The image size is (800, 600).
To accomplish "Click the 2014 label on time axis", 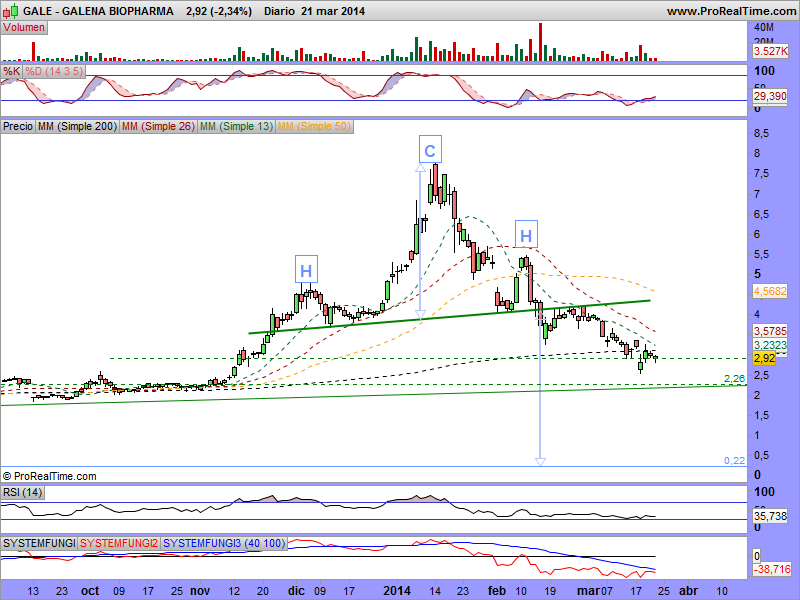I will pyautogui.click(x=396, y=591).
